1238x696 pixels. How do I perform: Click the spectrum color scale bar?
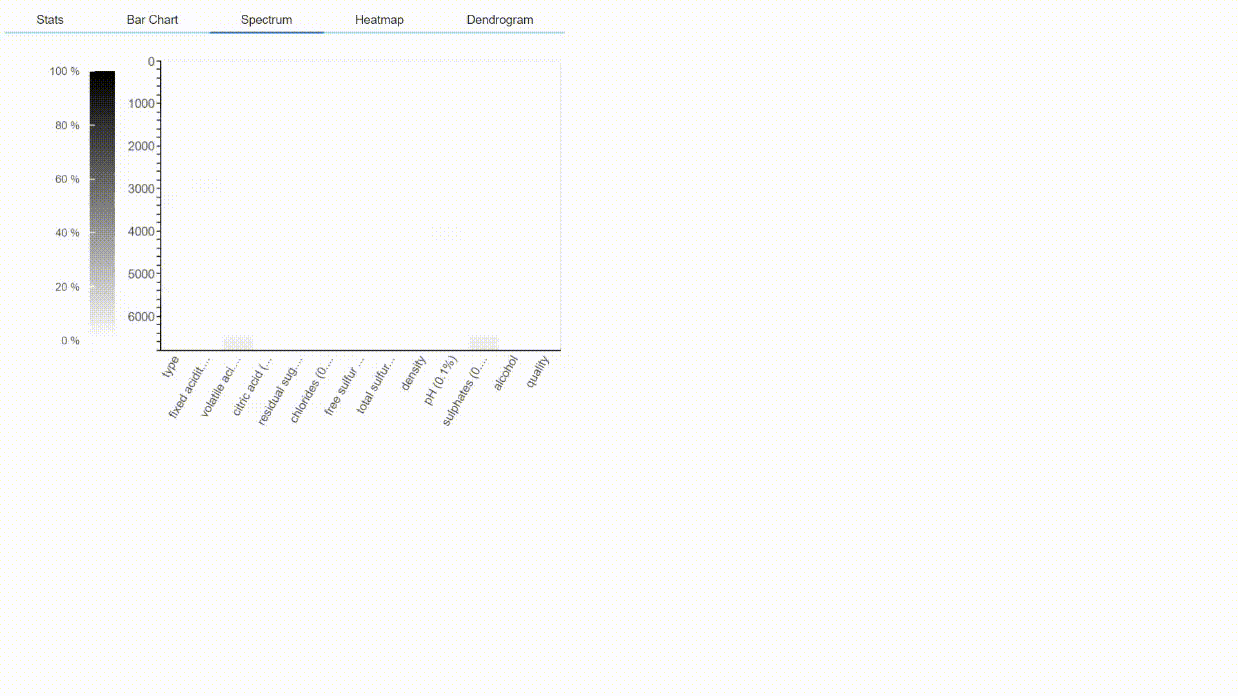102,204
